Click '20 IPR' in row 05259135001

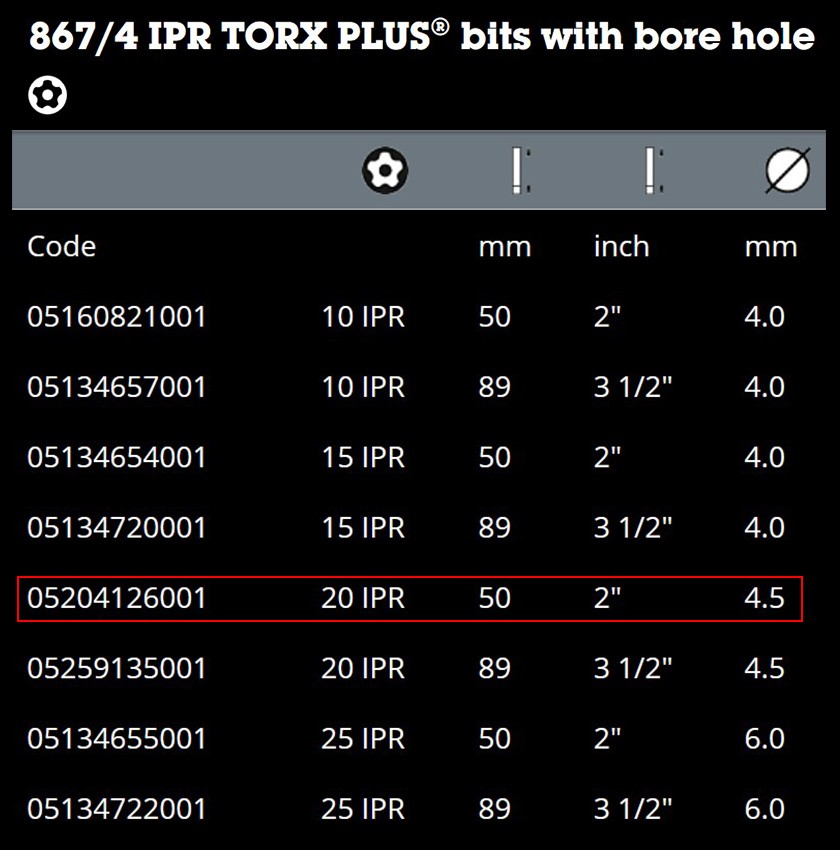coord(363,668)
